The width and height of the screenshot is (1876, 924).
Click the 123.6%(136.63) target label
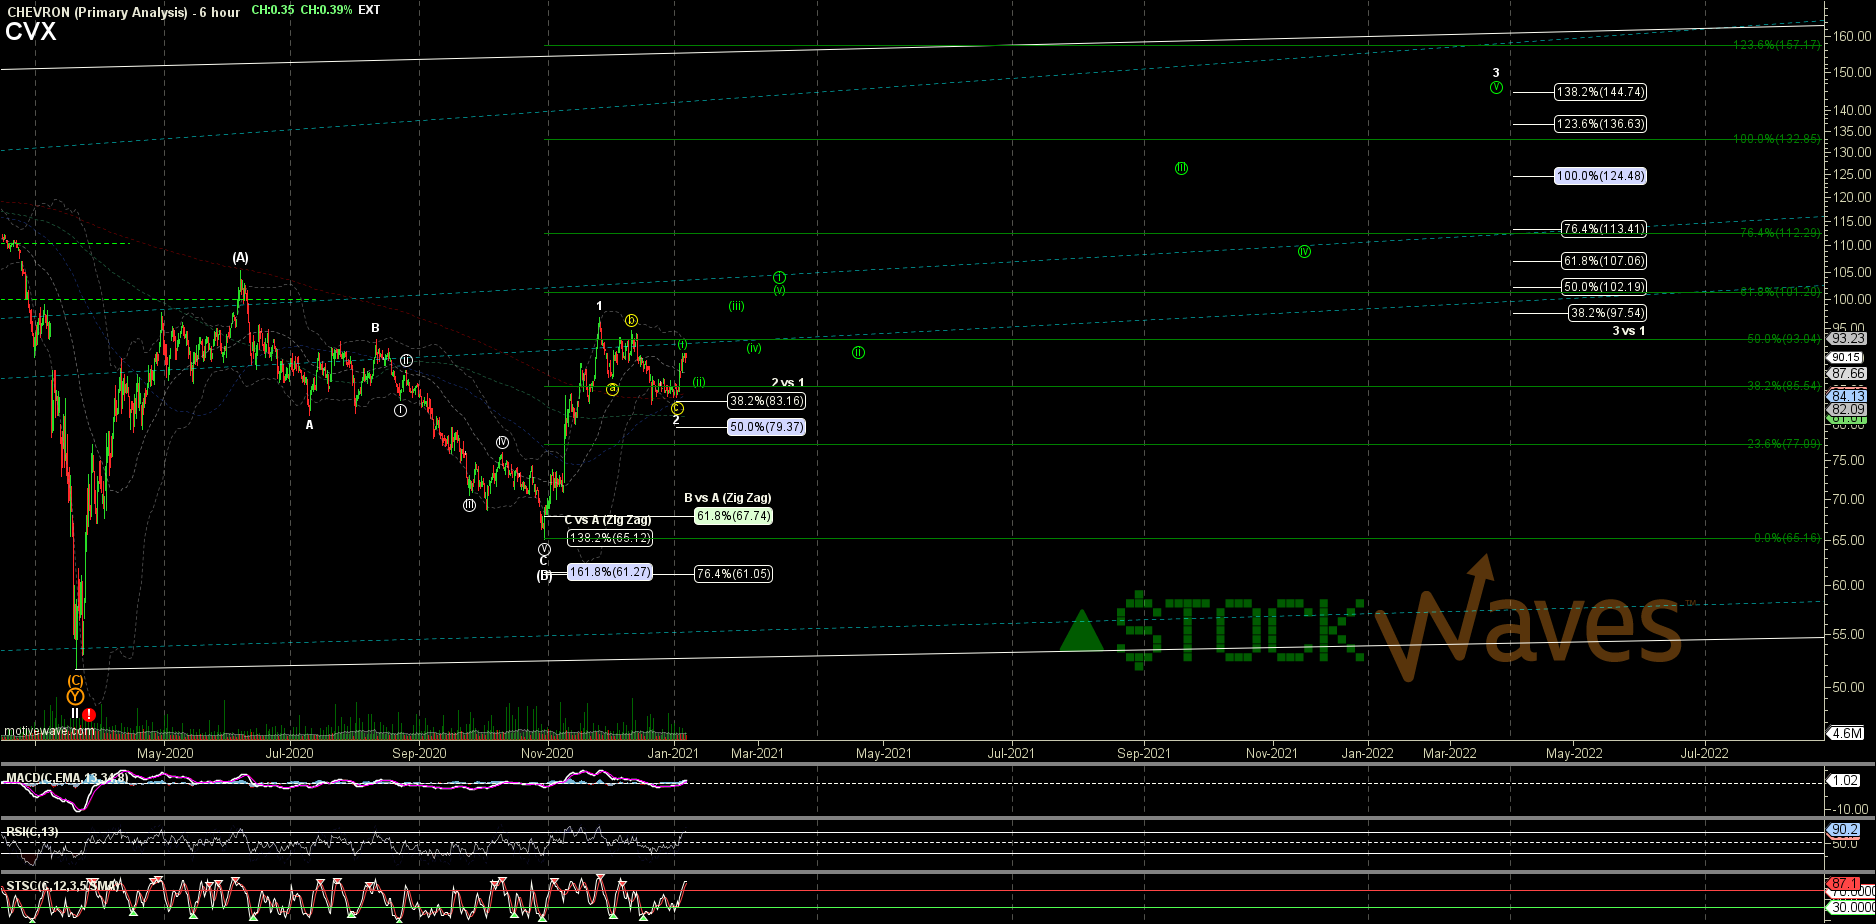pyautogui.click(x=1600, y=124)
